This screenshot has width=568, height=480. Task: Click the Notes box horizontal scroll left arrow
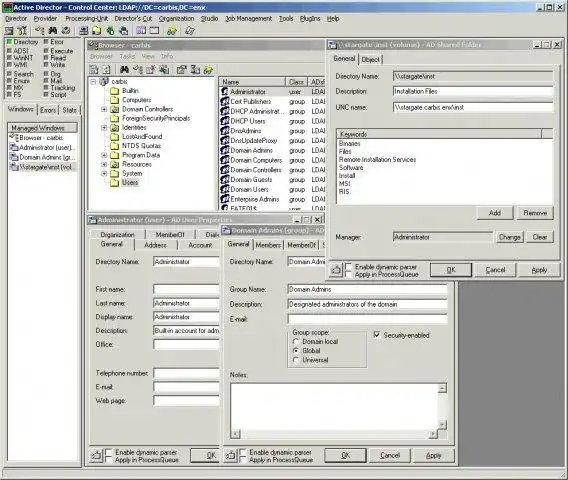tap(235, 434)
